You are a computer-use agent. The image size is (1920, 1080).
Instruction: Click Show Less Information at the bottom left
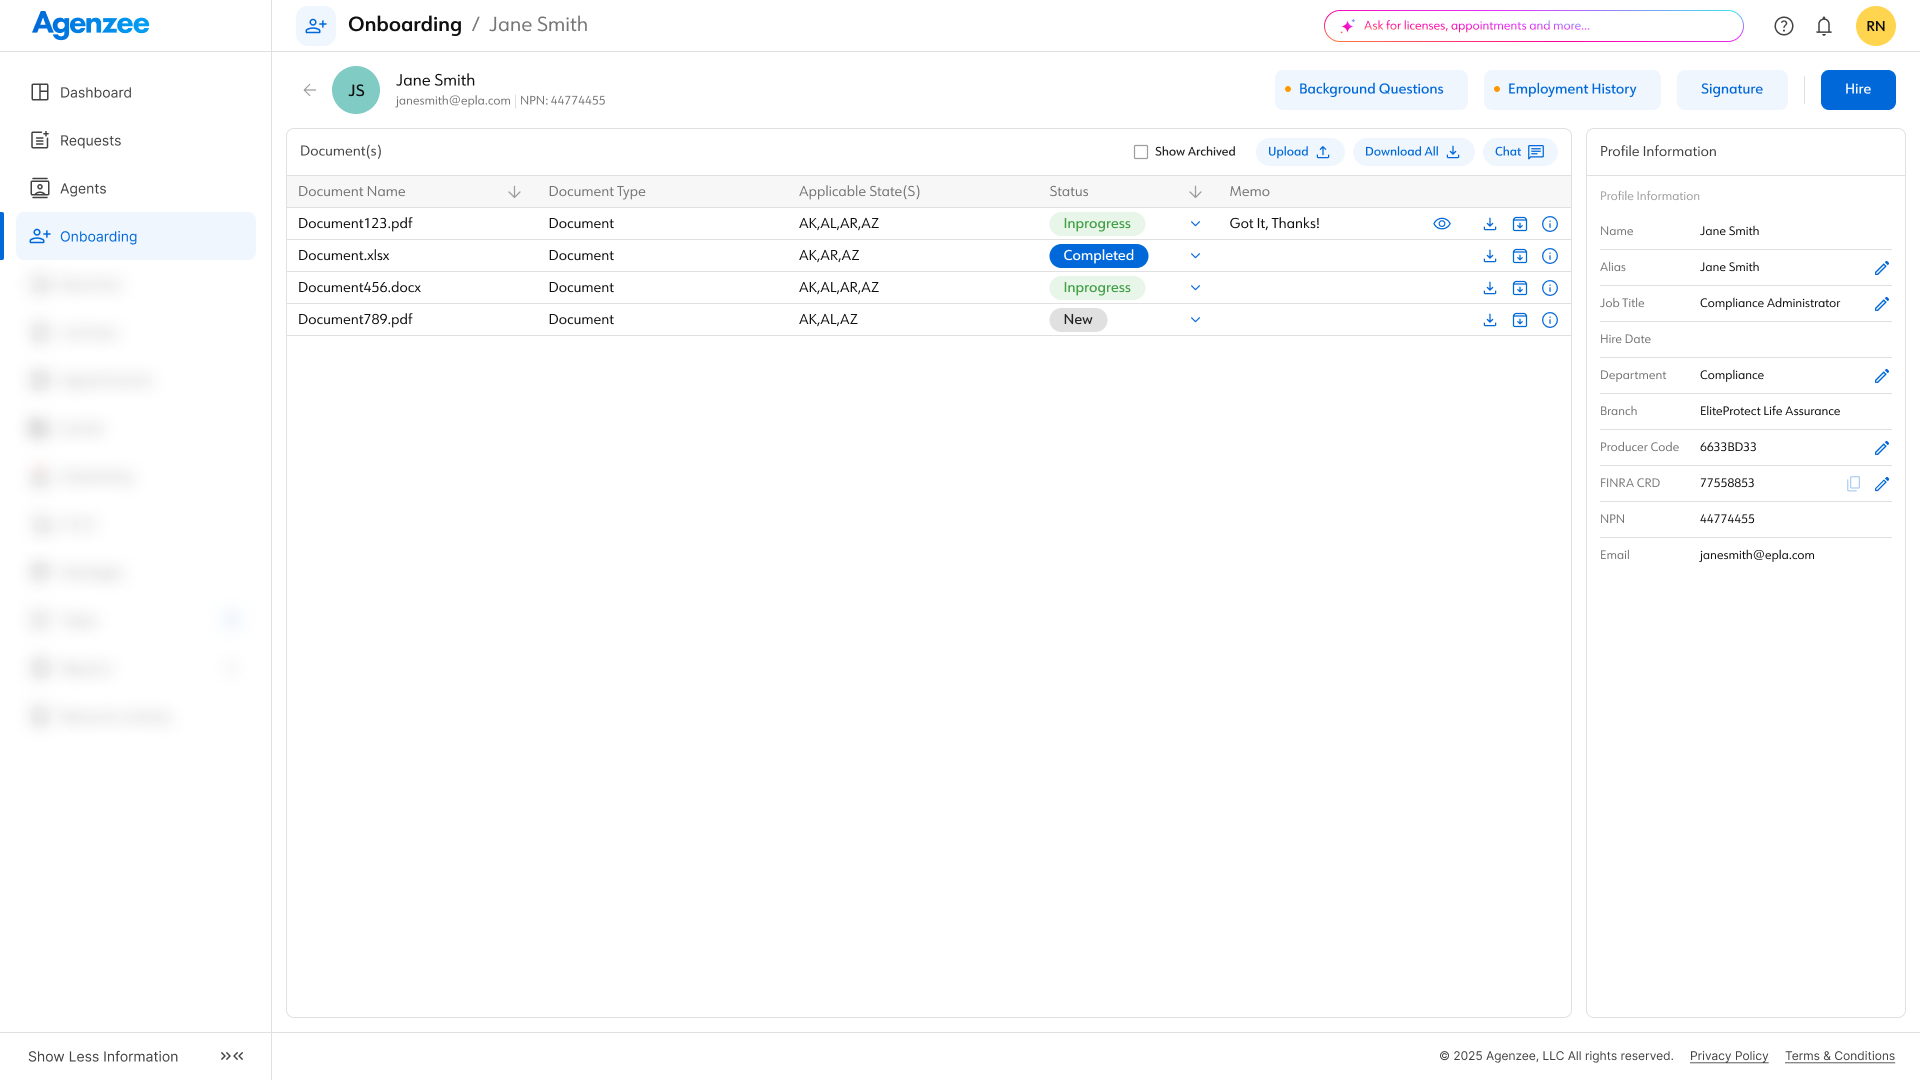coord(102,1055)
